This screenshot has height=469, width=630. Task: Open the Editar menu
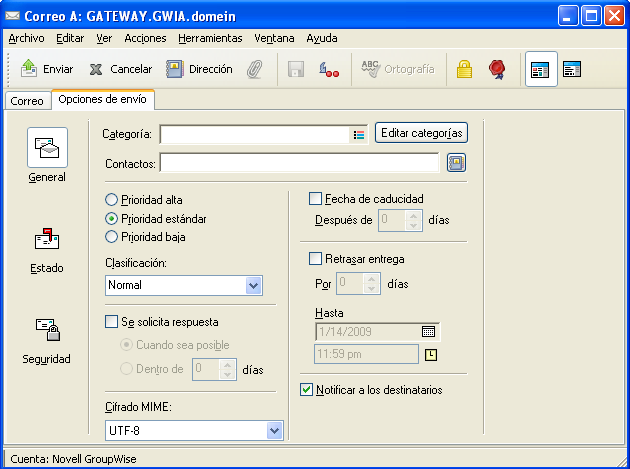(70, 38)
